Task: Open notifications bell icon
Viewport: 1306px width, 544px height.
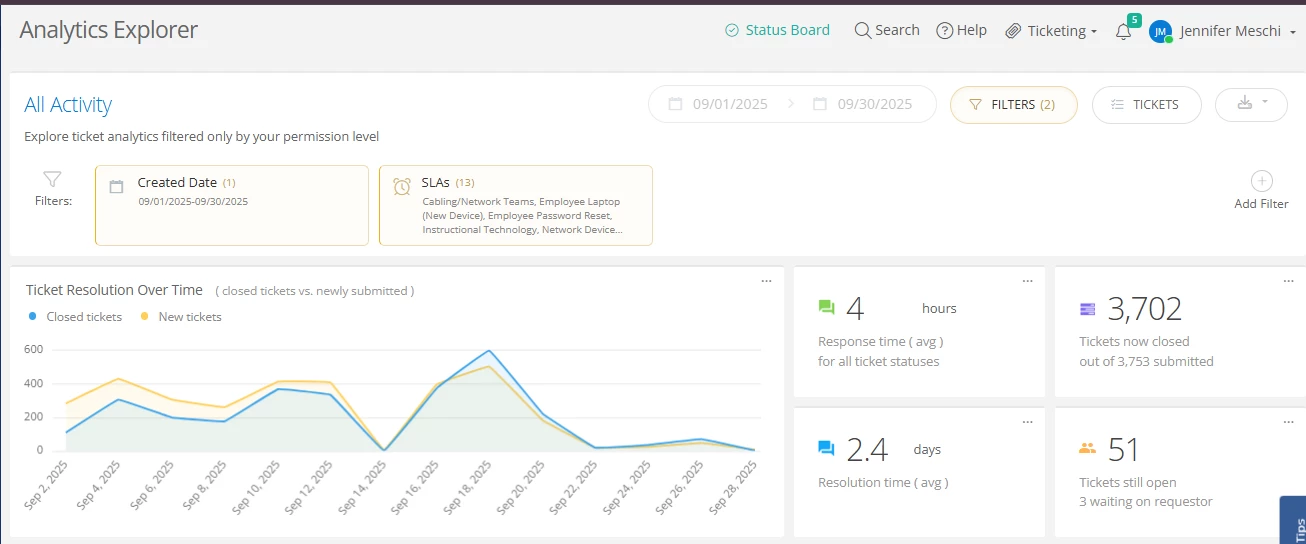Action: click(x=1123, y=31)
